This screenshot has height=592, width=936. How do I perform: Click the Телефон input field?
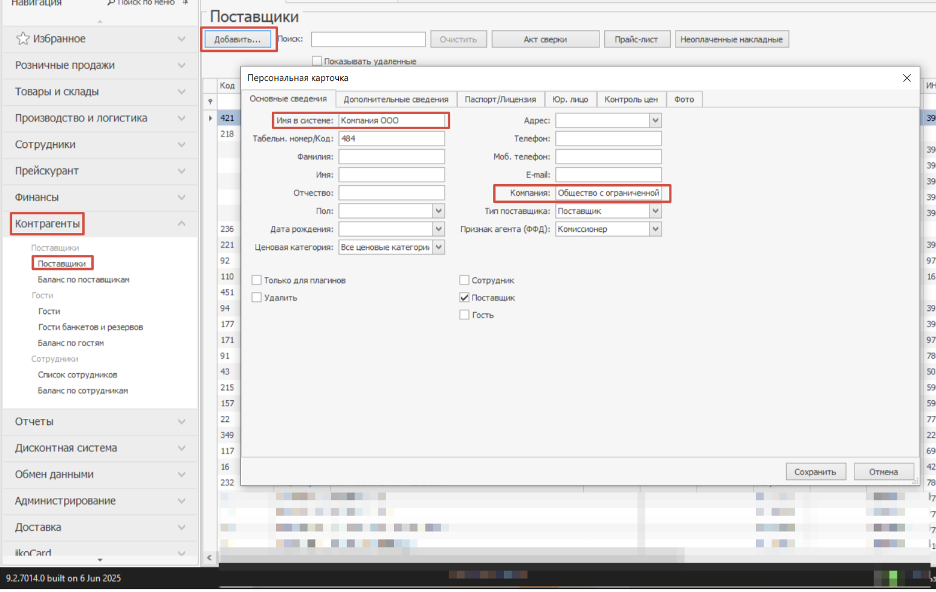[x=608, y=138]
